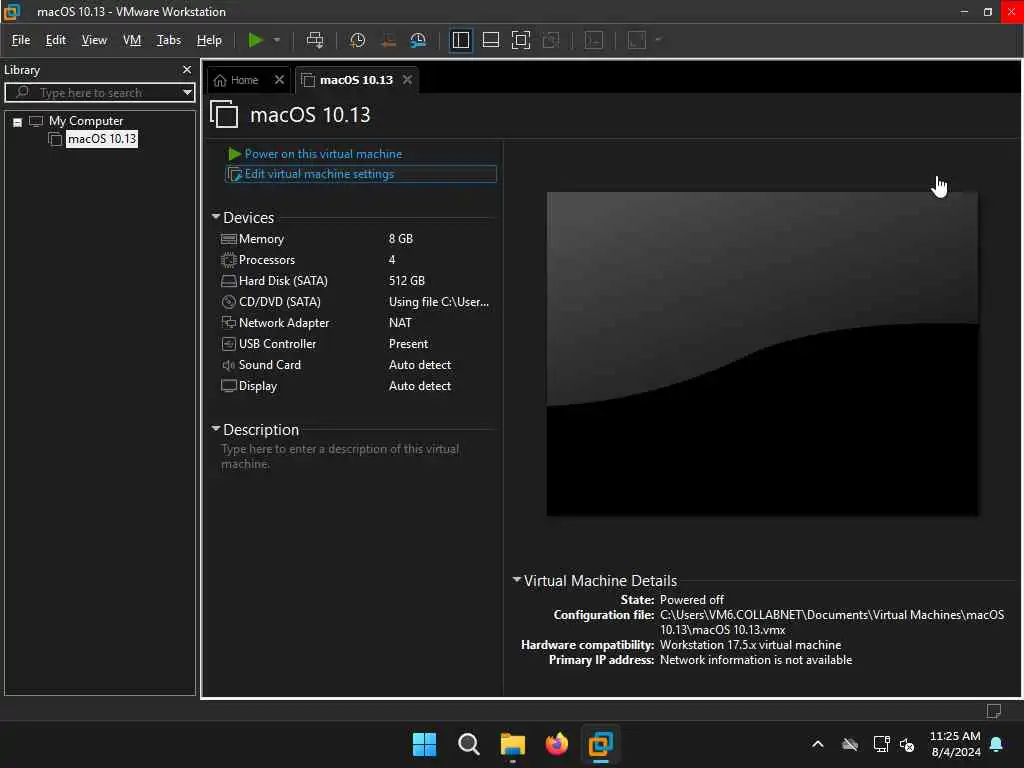Click the VMware Workstation taskbar icon

600,744
